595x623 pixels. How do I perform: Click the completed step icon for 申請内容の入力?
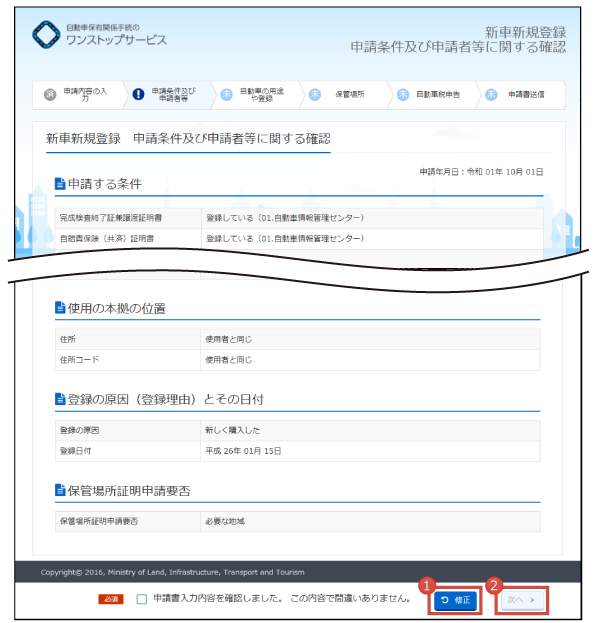pos(50,95)
